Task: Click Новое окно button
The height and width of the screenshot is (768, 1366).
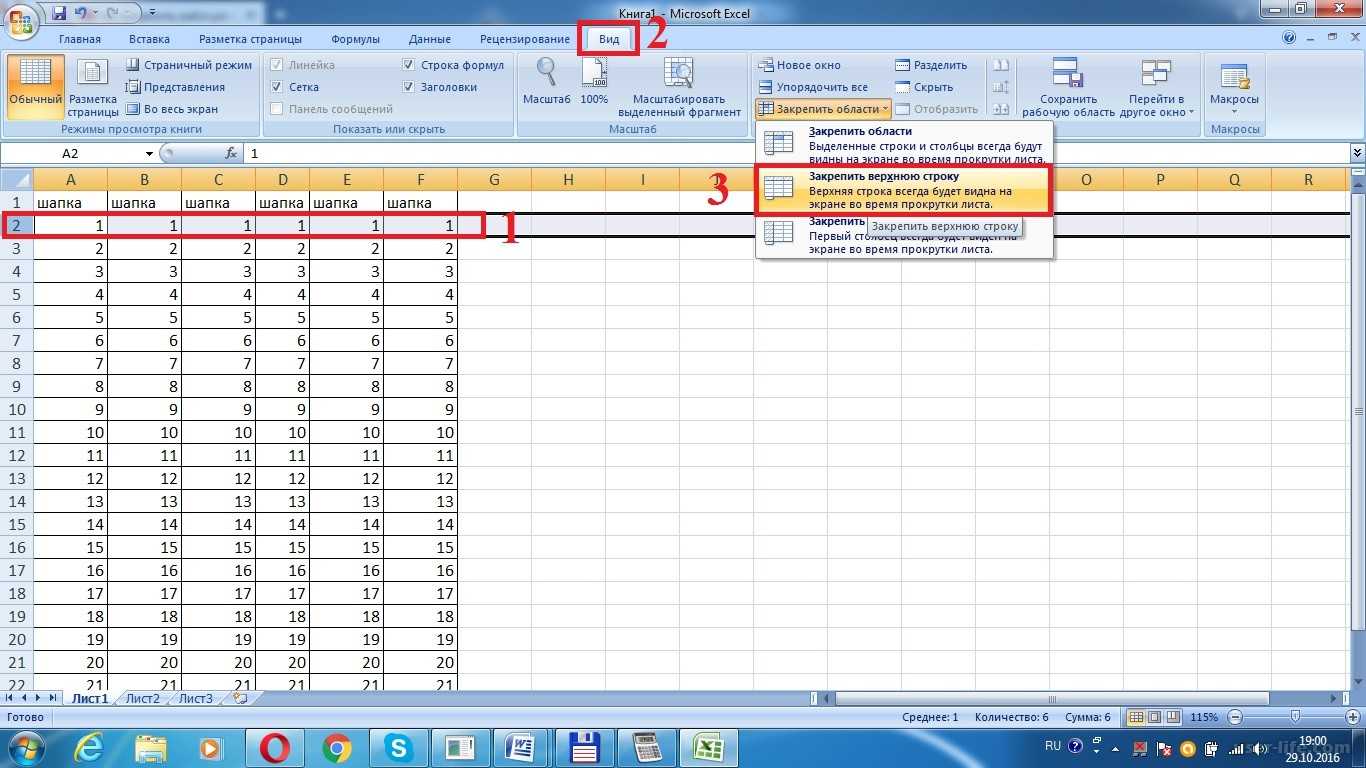Action: (800, 65)
